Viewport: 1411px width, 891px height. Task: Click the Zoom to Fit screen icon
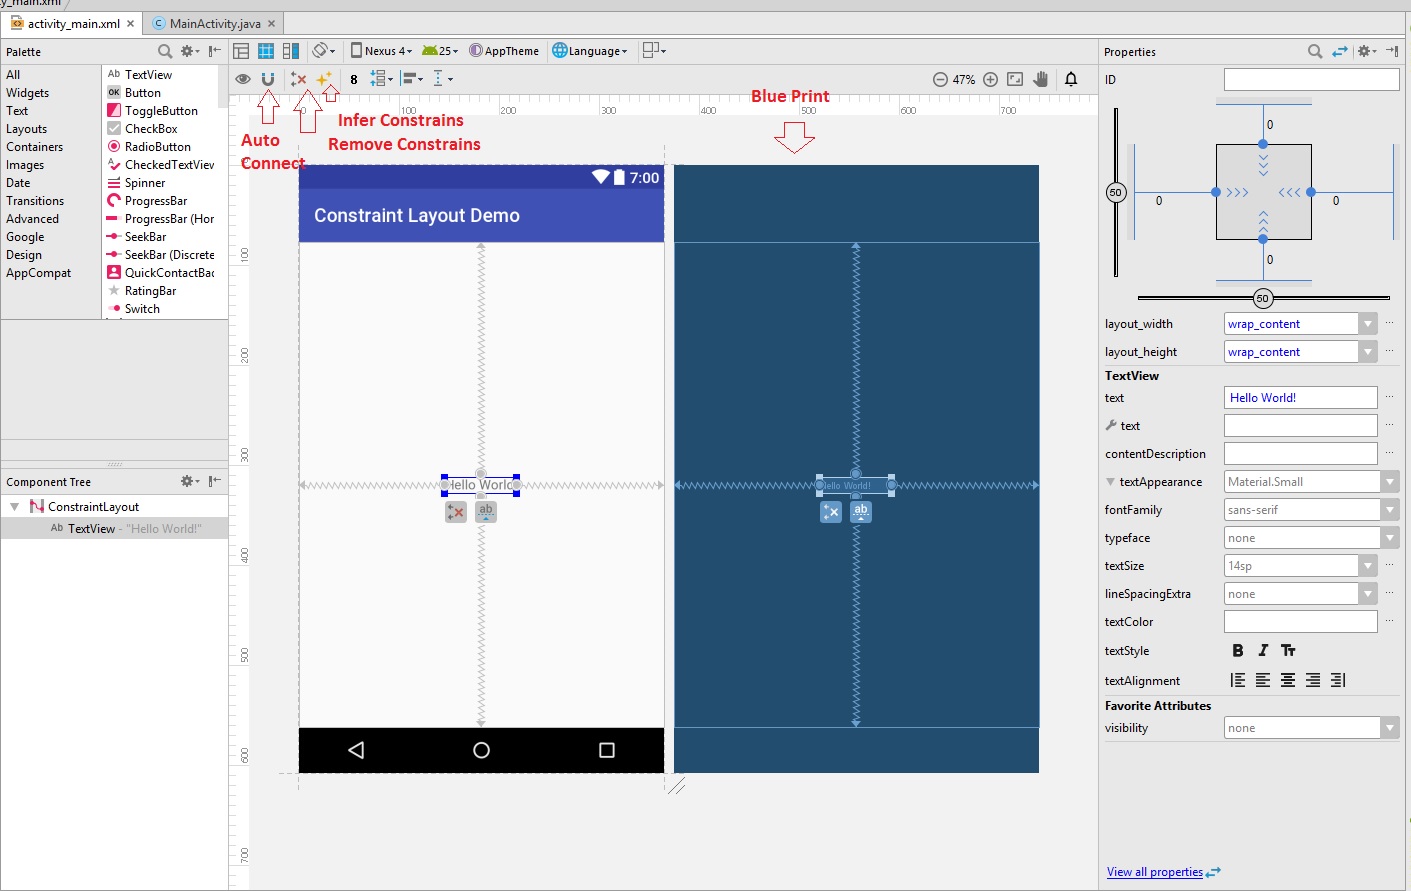[1015, 78]
